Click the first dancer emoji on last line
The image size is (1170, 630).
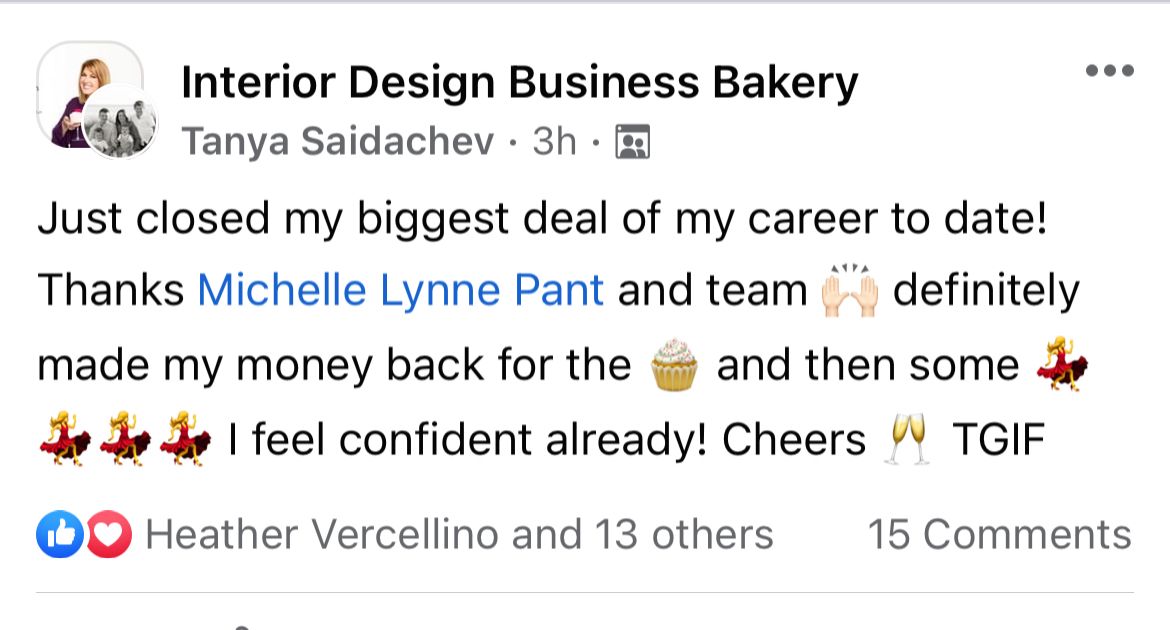[65, 441]
